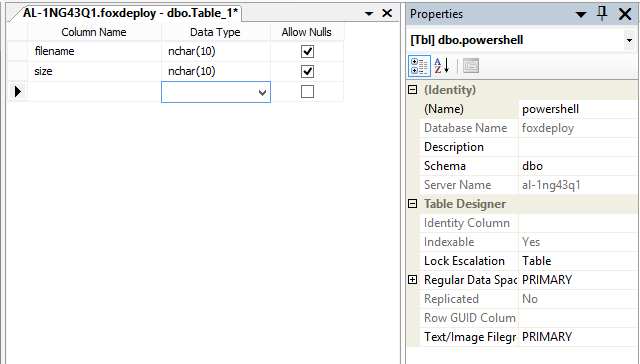
Task: Open Properties window position menu arrow
Action: point(580,15)
